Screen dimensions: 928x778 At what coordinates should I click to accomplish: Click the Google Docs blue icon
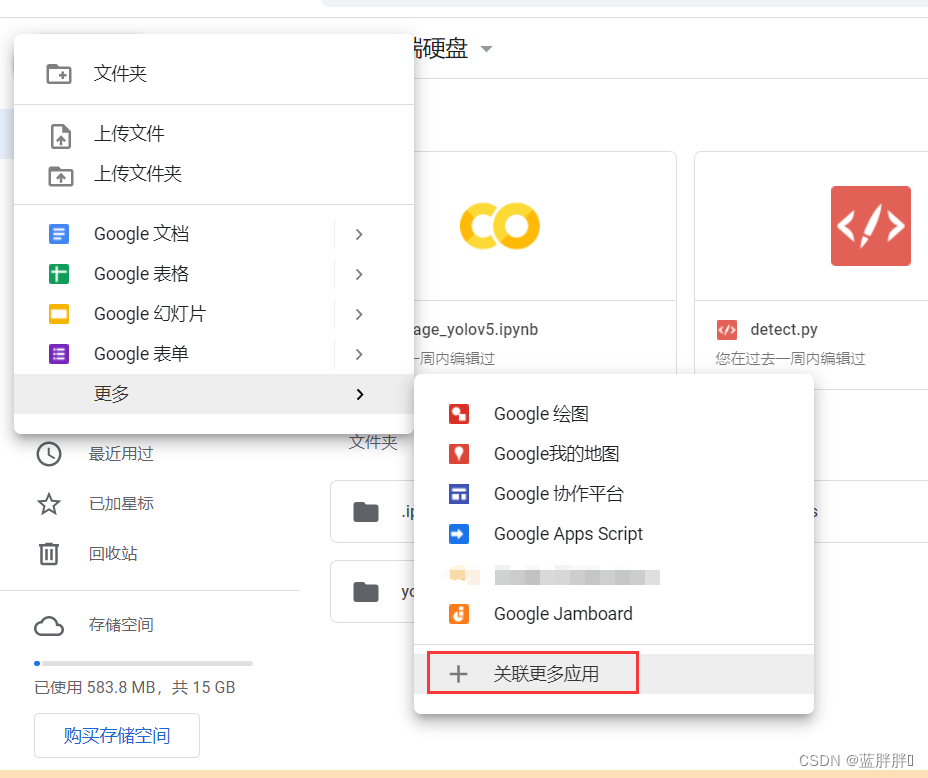coord(59,234)
